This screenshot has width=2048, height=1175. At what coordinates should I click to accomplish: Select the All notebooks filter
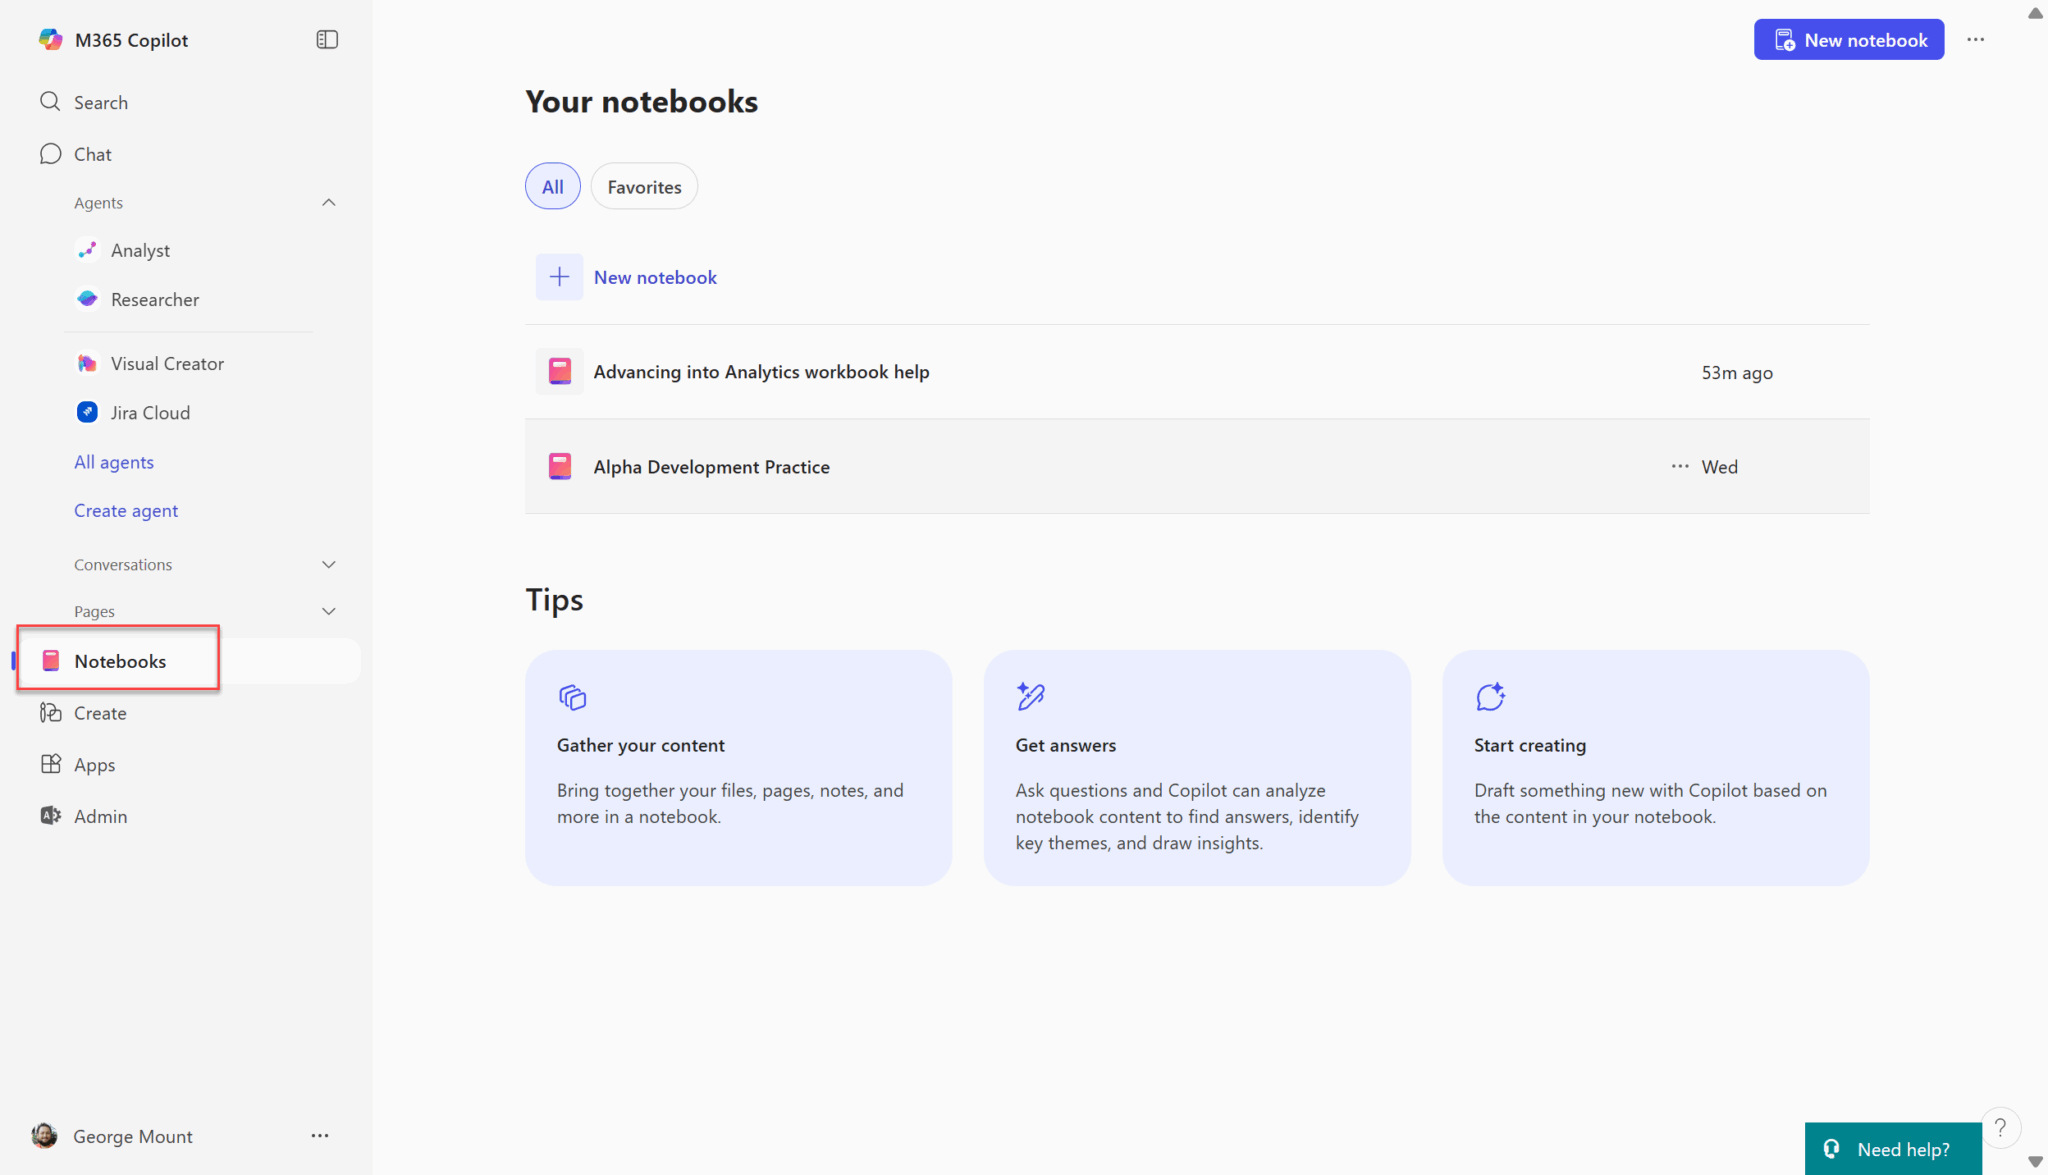(x=552, y=187)
